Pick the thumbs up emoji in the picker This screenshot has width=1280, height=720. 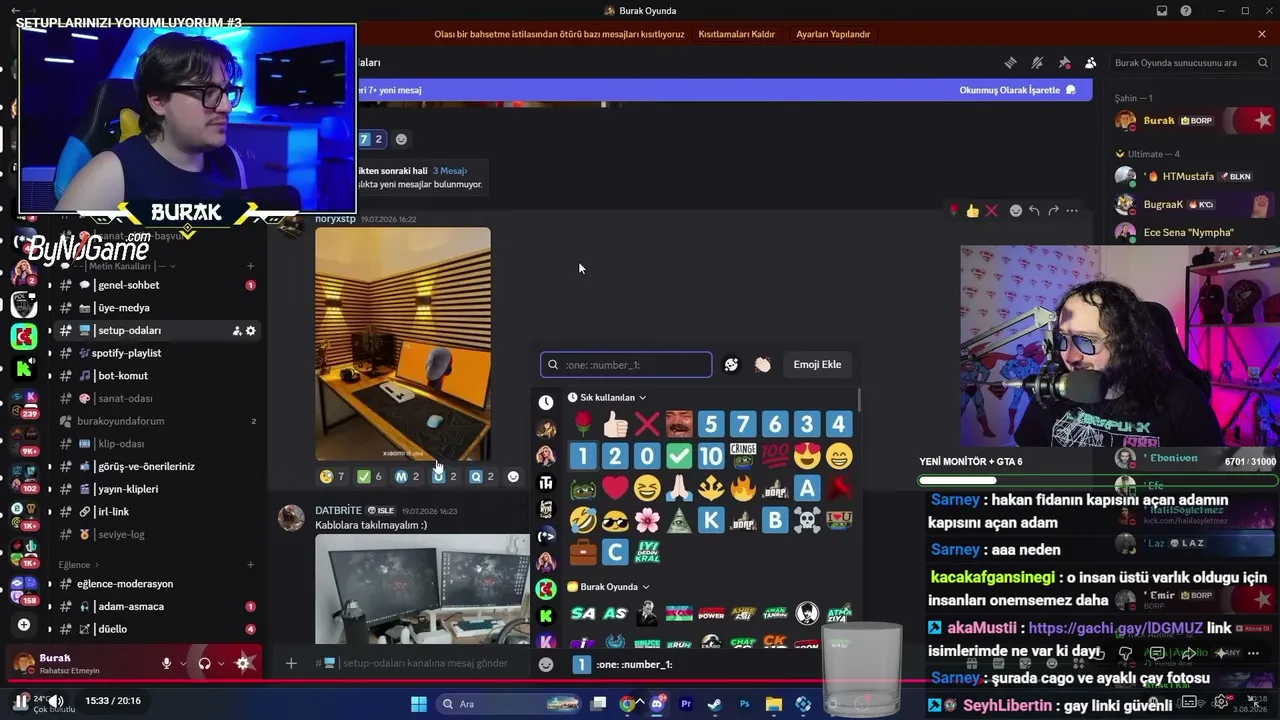615,424
